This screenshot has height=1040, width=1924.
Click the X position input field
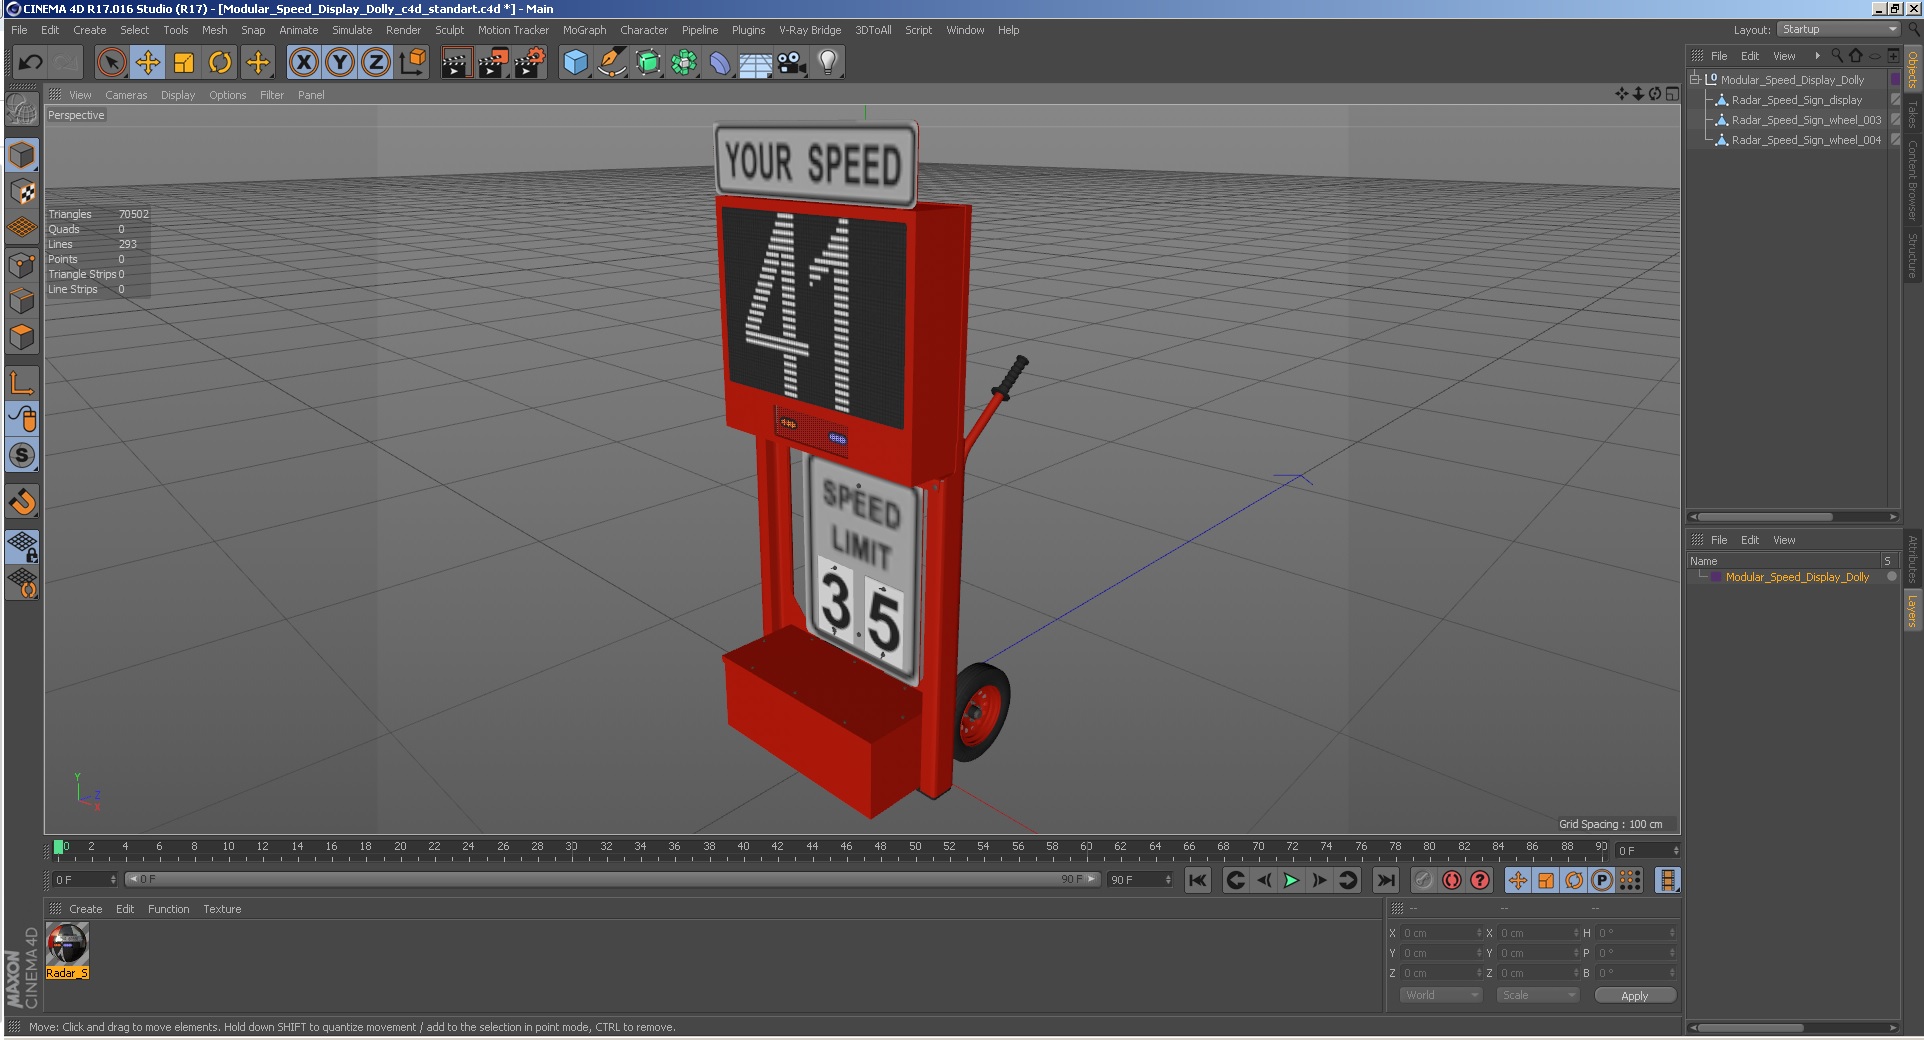tap(1441, 933)
